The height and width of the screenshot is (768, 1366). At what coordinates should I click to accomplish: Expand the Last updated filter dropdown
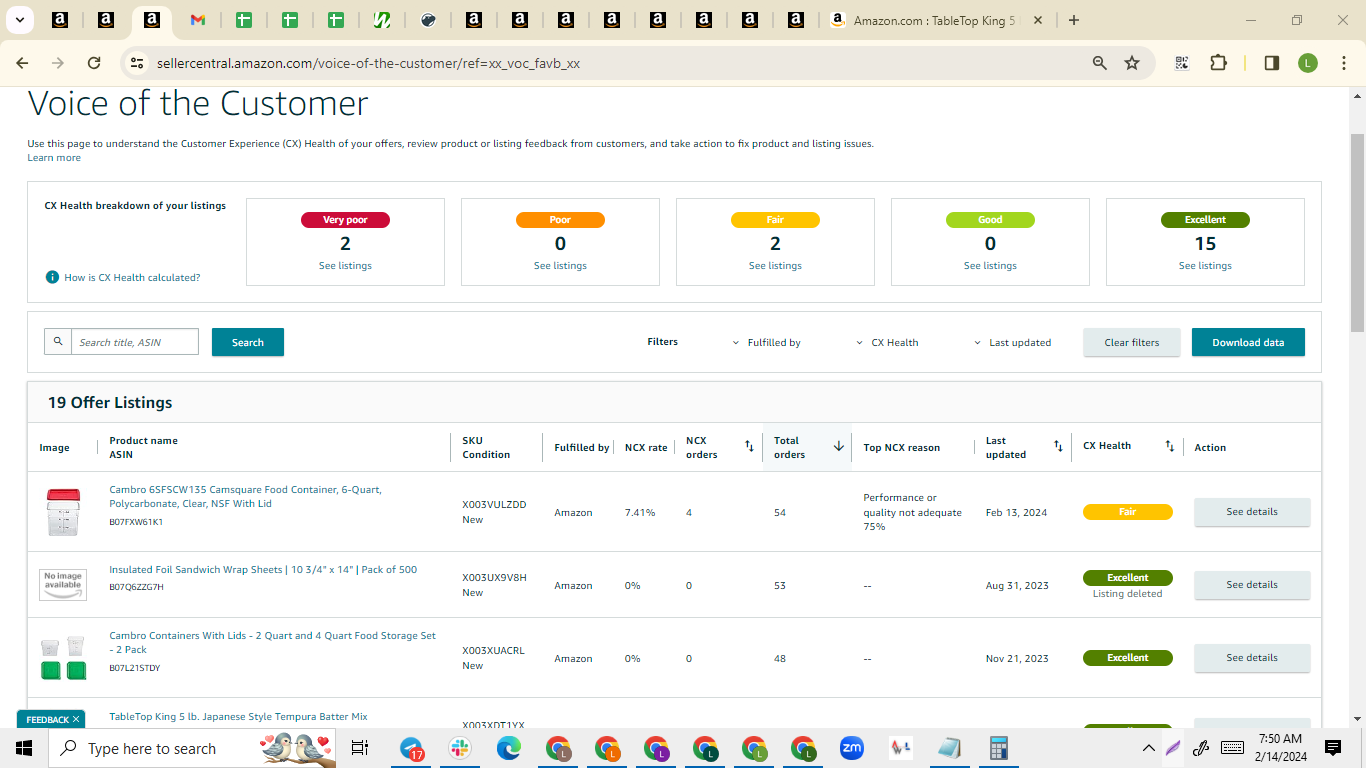point(1012,342)
